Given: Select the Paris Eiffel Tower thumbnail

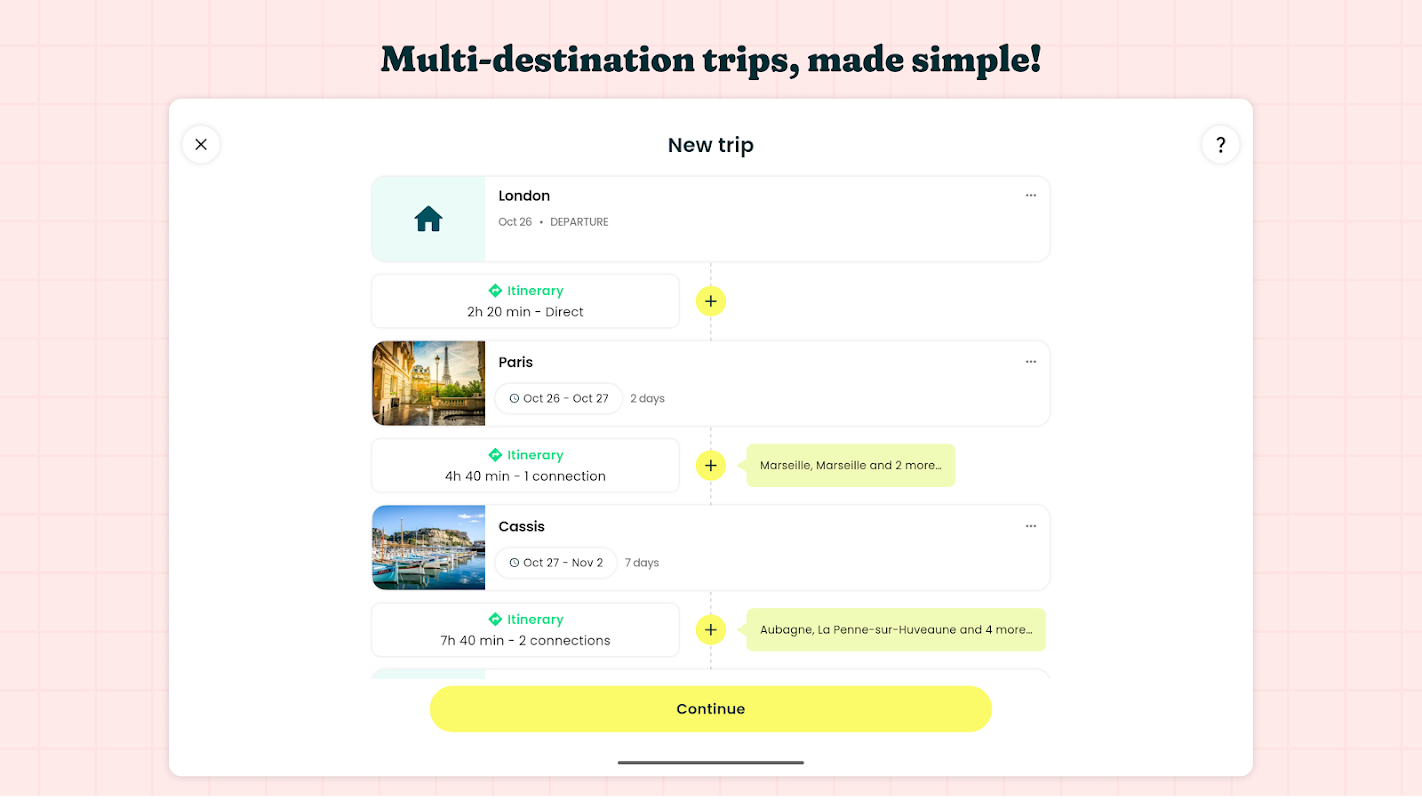Looking at the screenshot, I should pyautogui.click(x=428, y=383).
